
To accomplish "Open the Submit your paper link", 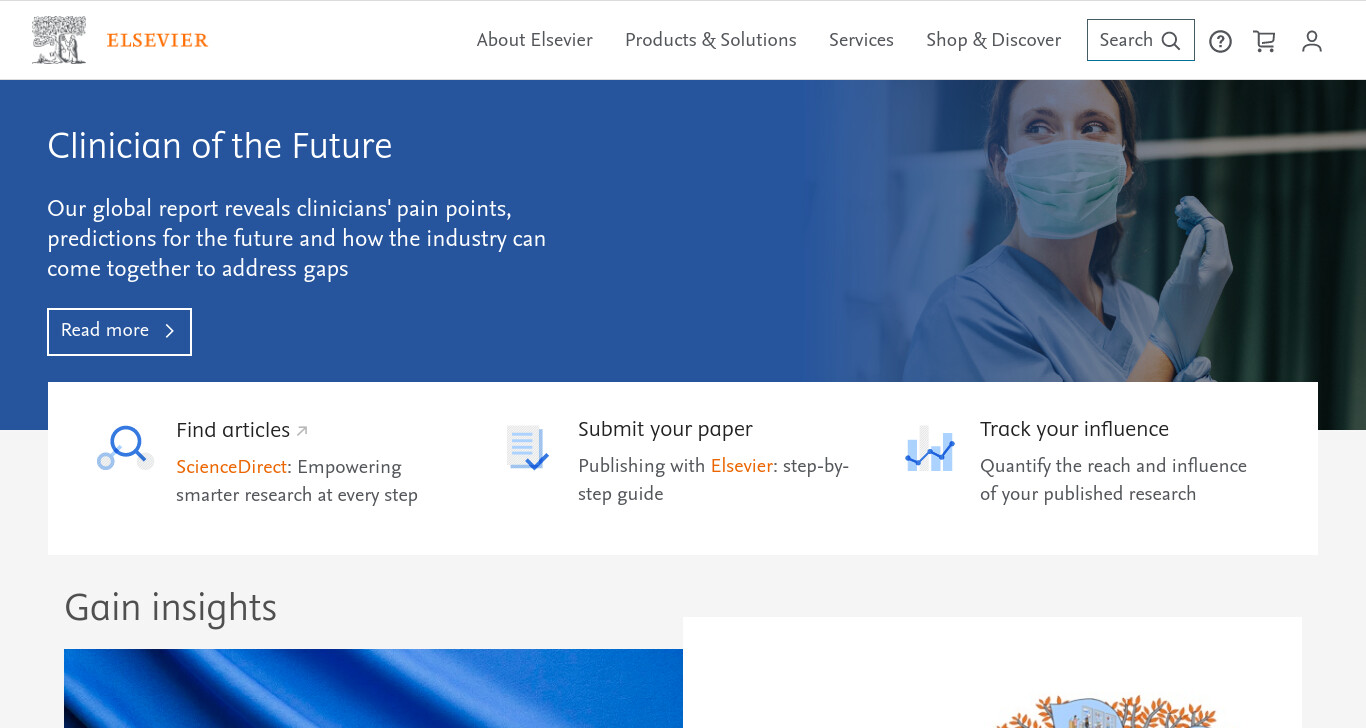I will 665,429.
